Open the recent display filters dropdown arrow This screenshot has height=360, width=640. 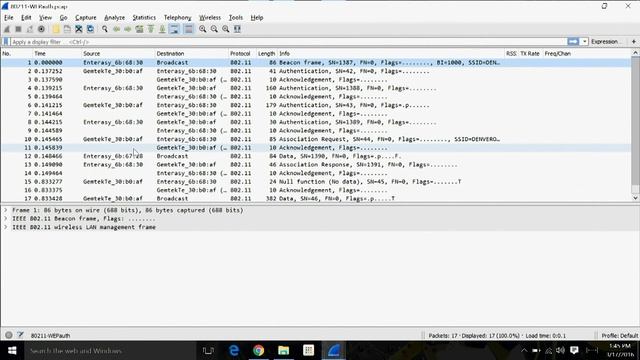tap(584, 42)
